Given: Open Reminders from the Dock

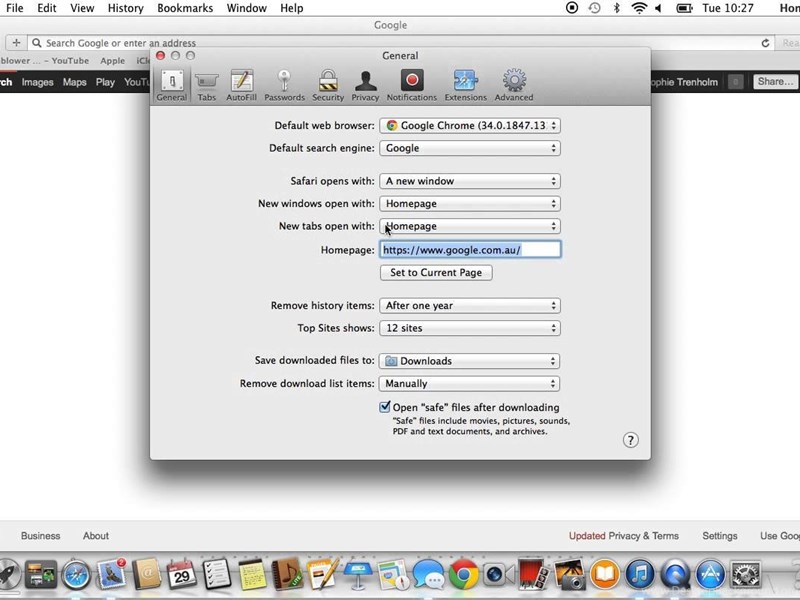Looking at the screenshot, I should [x=216, y=574].
